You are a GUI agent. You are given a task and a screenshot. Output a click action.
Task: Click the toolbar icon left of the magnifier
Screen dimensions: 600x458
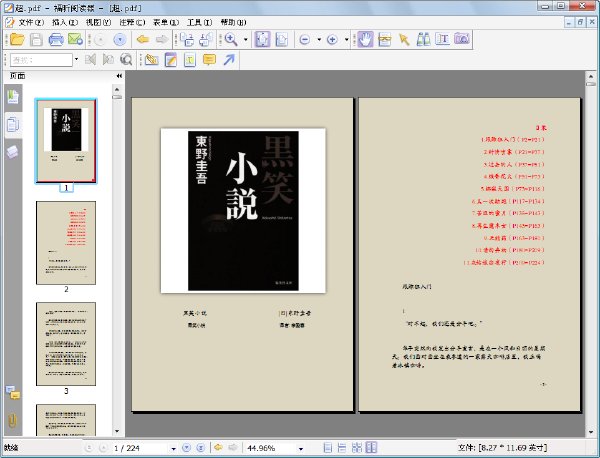pos(206,39)
